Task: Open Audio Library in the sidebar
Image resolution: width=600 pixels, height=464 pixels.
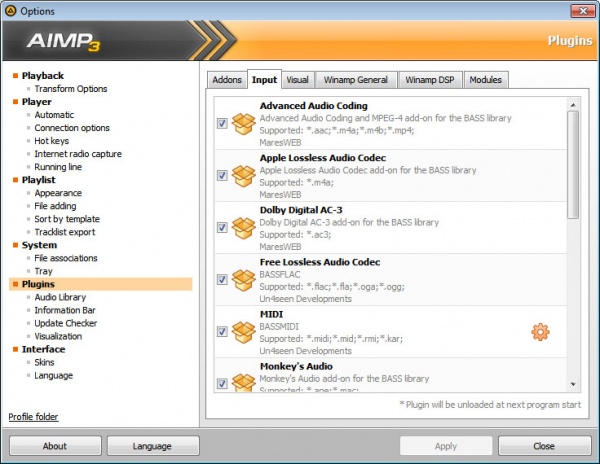Action: [60, 297]
